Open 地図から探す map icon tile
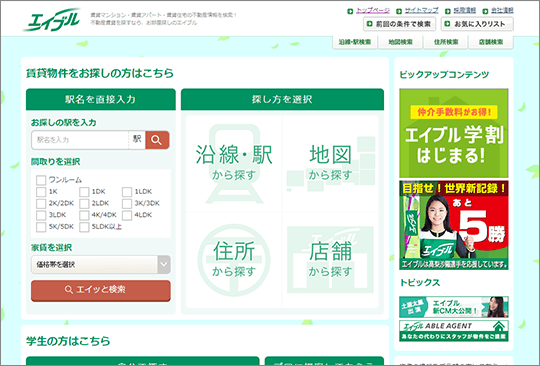The image size is (540, 366). (x=330, y=164)
